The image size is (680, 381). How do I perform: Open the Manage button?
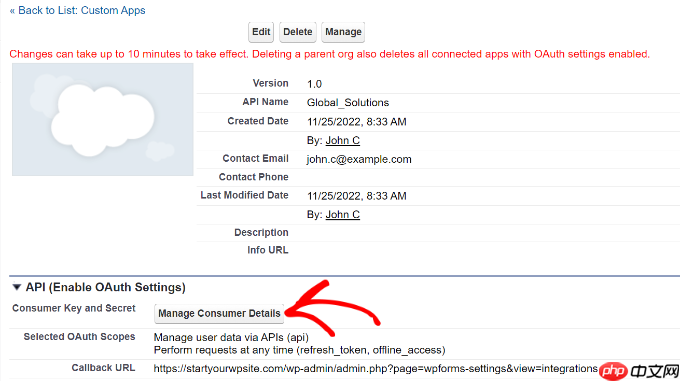(x=343, y=32)
